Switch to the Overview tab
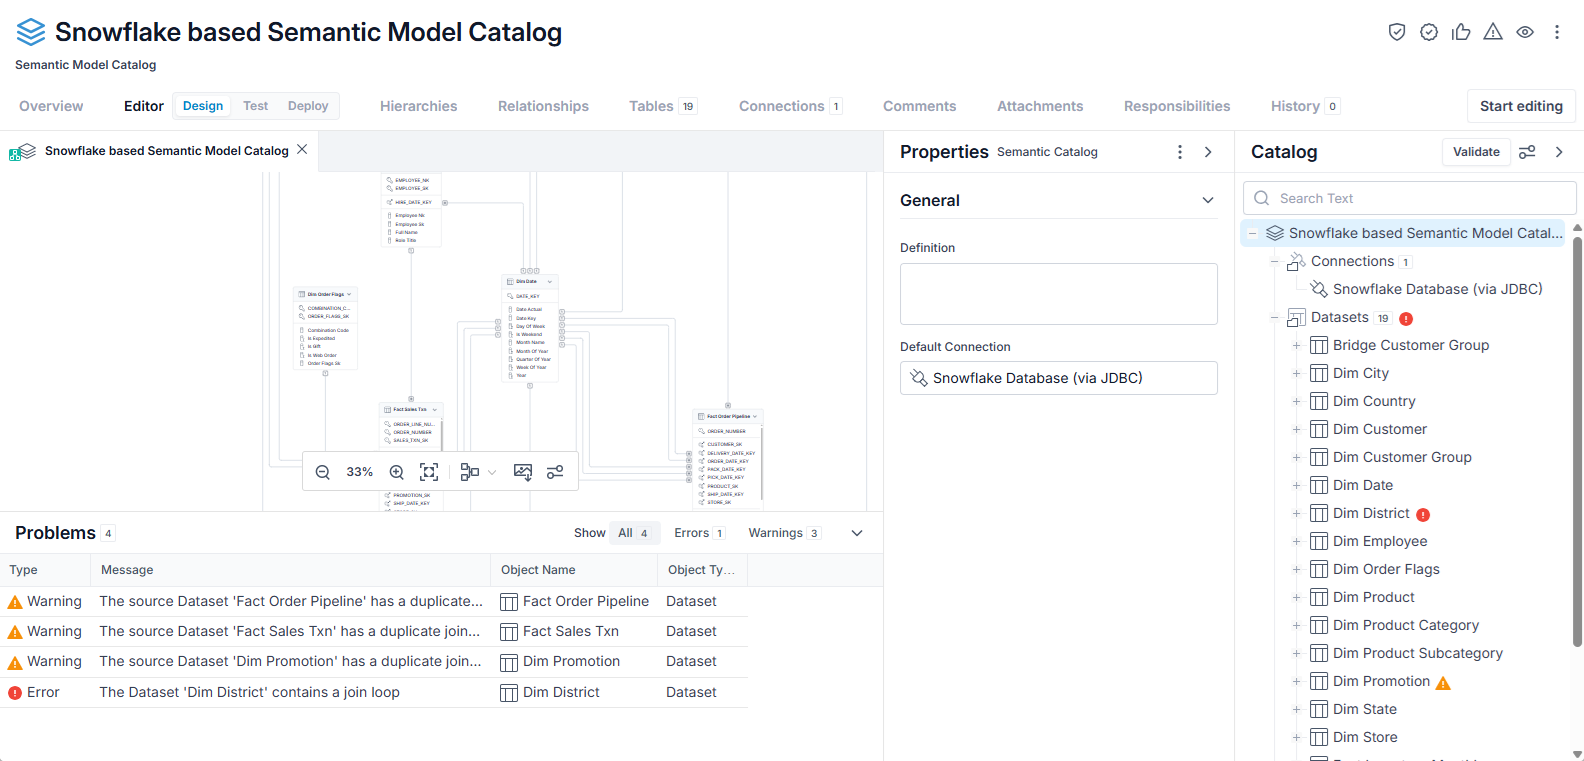 pyautogui.click(x=51, y=106)
